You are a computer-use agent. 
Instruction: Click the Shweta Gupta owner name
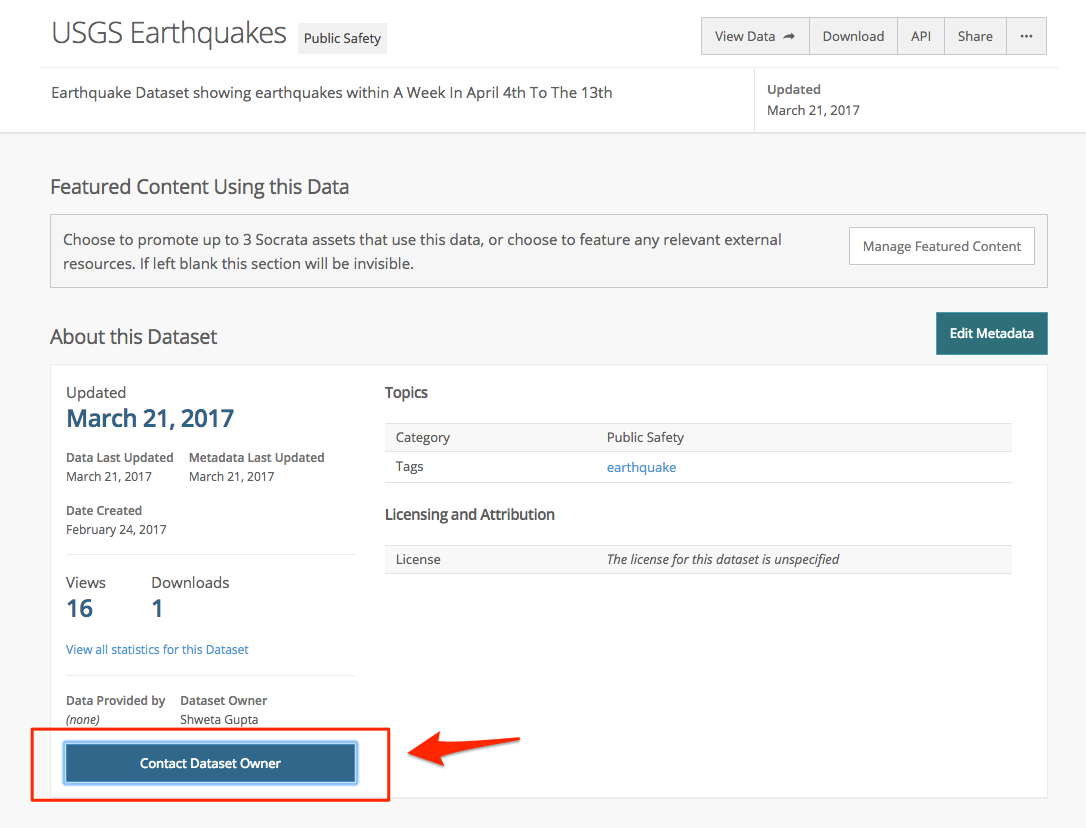coord(219,719)
